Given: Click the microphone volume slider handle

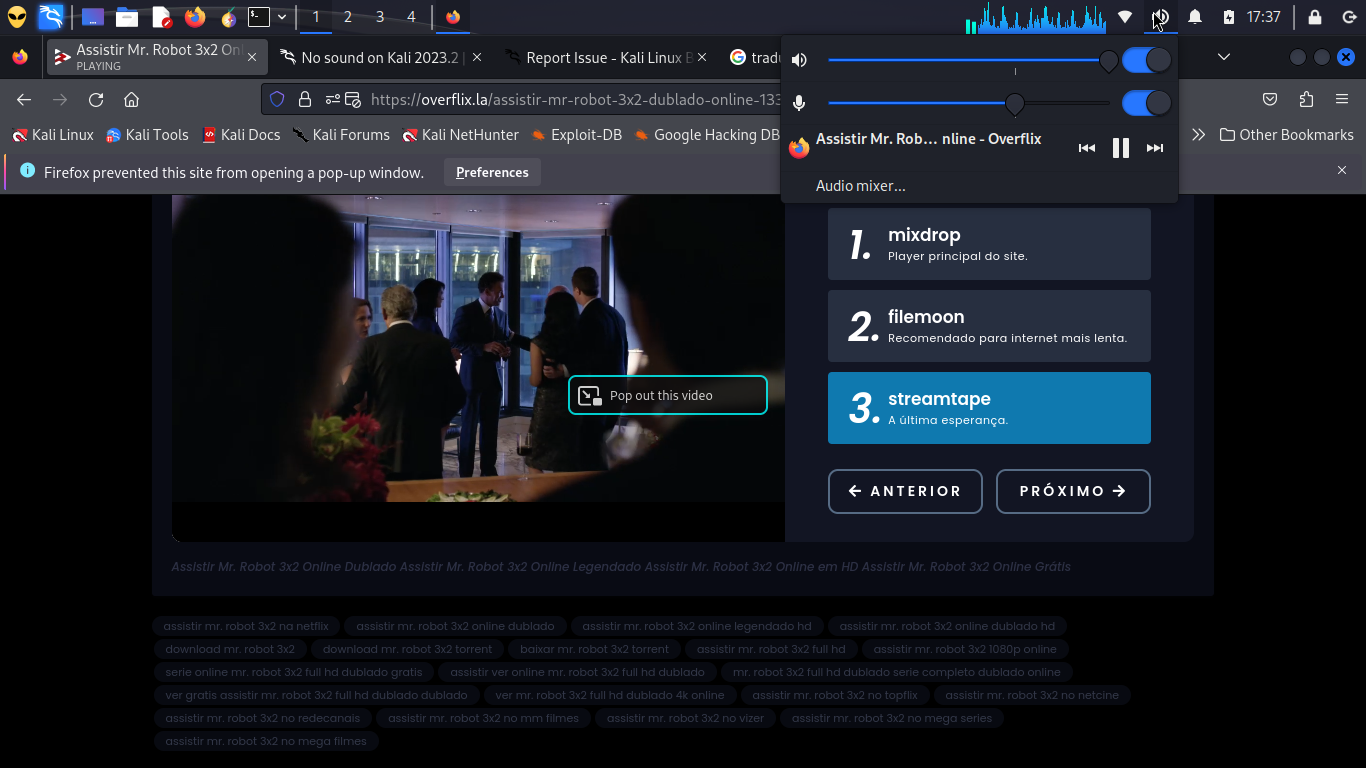Looking at the screenshot, I should tap(1015, 103).
